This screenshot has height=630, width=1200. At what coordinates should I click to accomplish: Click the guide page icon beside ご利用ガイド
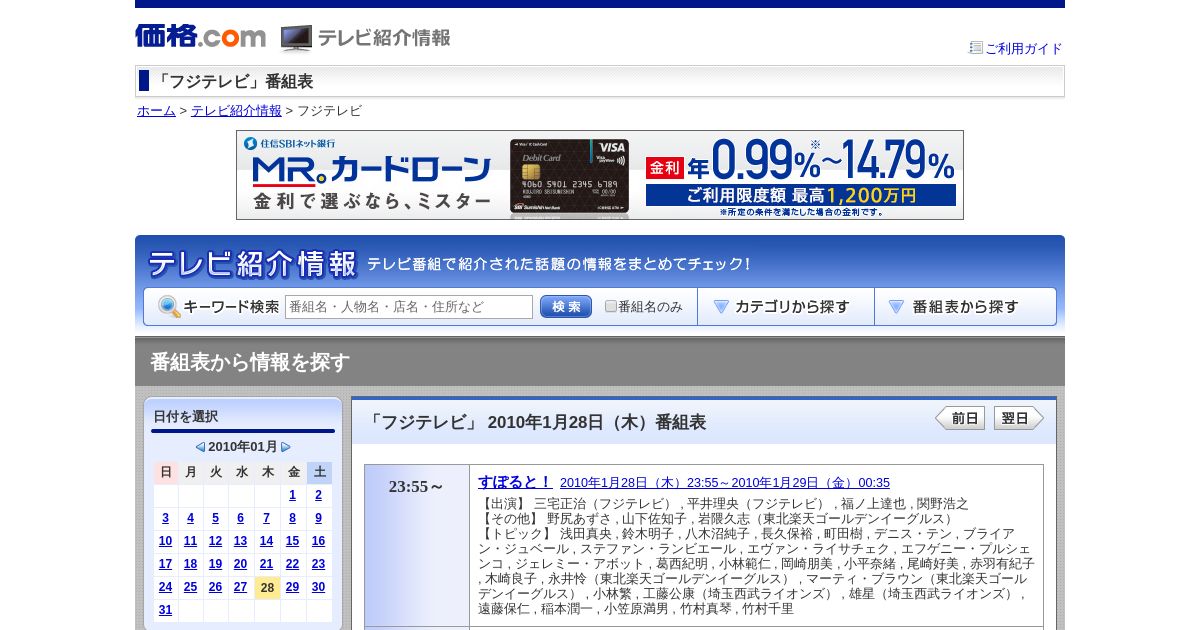tap(976, 47)
